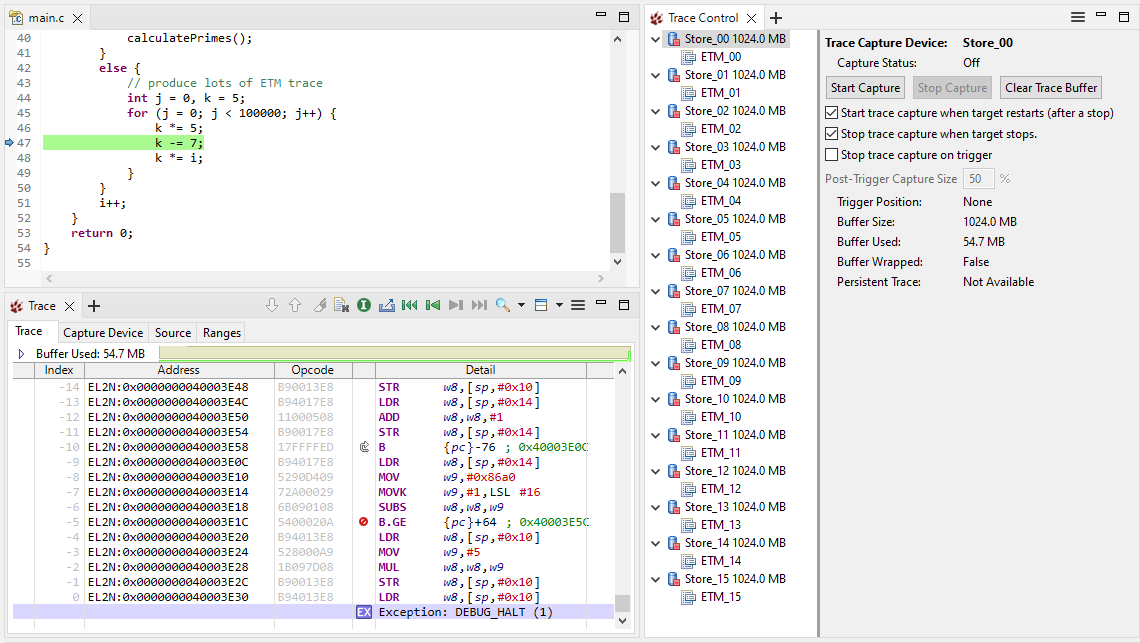Click the previous trace record icon
This screenshot has width=1140, height=643.
(433, 305)
